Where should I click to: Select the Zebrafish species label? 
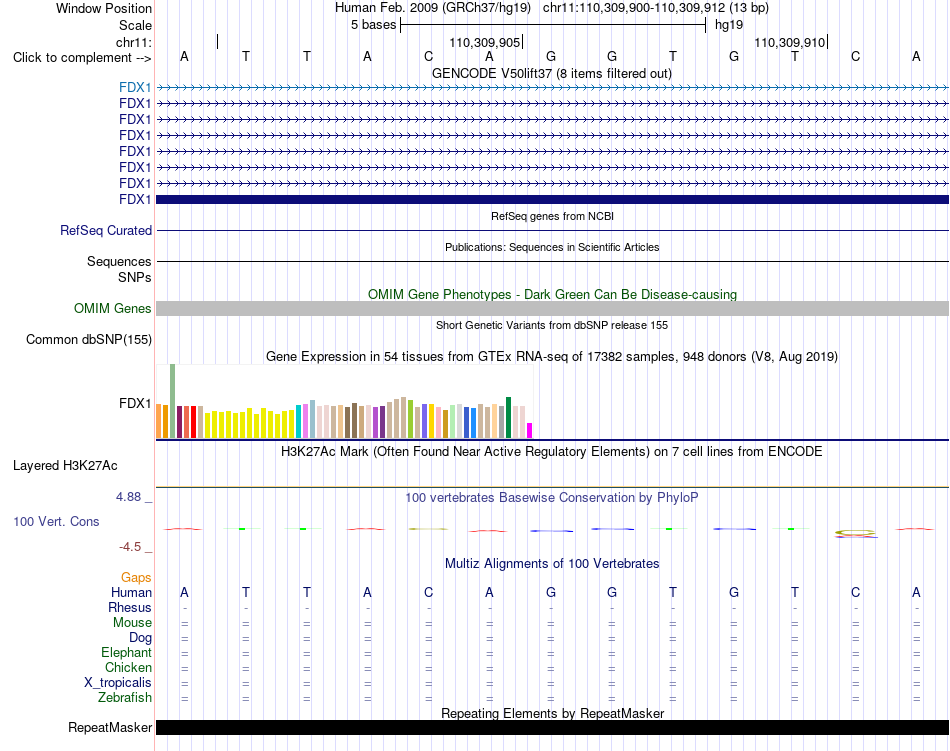(125, 698)
